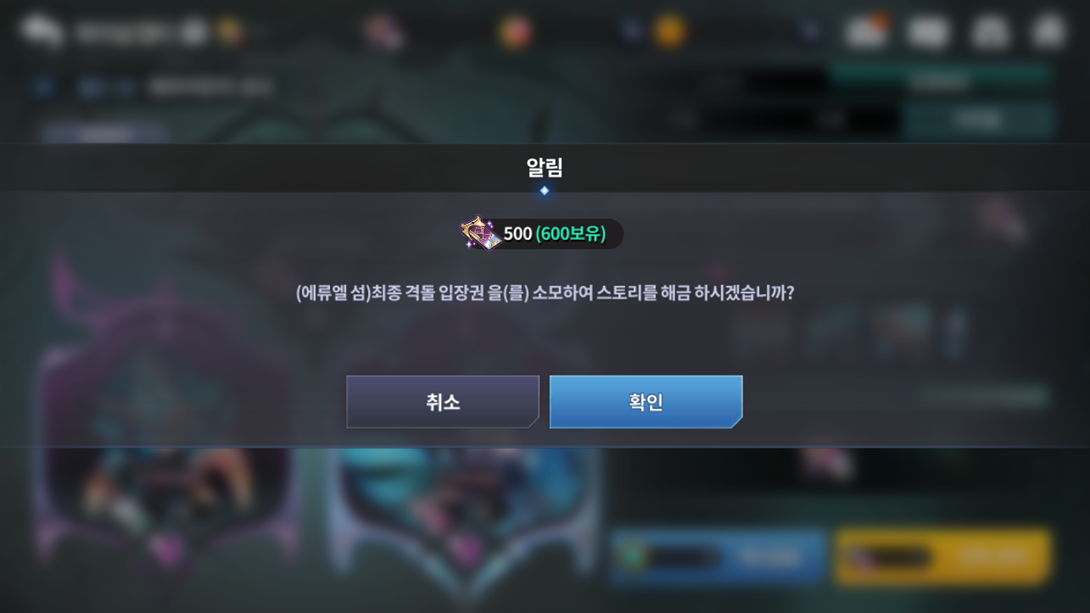Open the far-right top bar menu icon
Image resolution: width=1090 pixels, height=613 pixels.
pos(1048,31)
